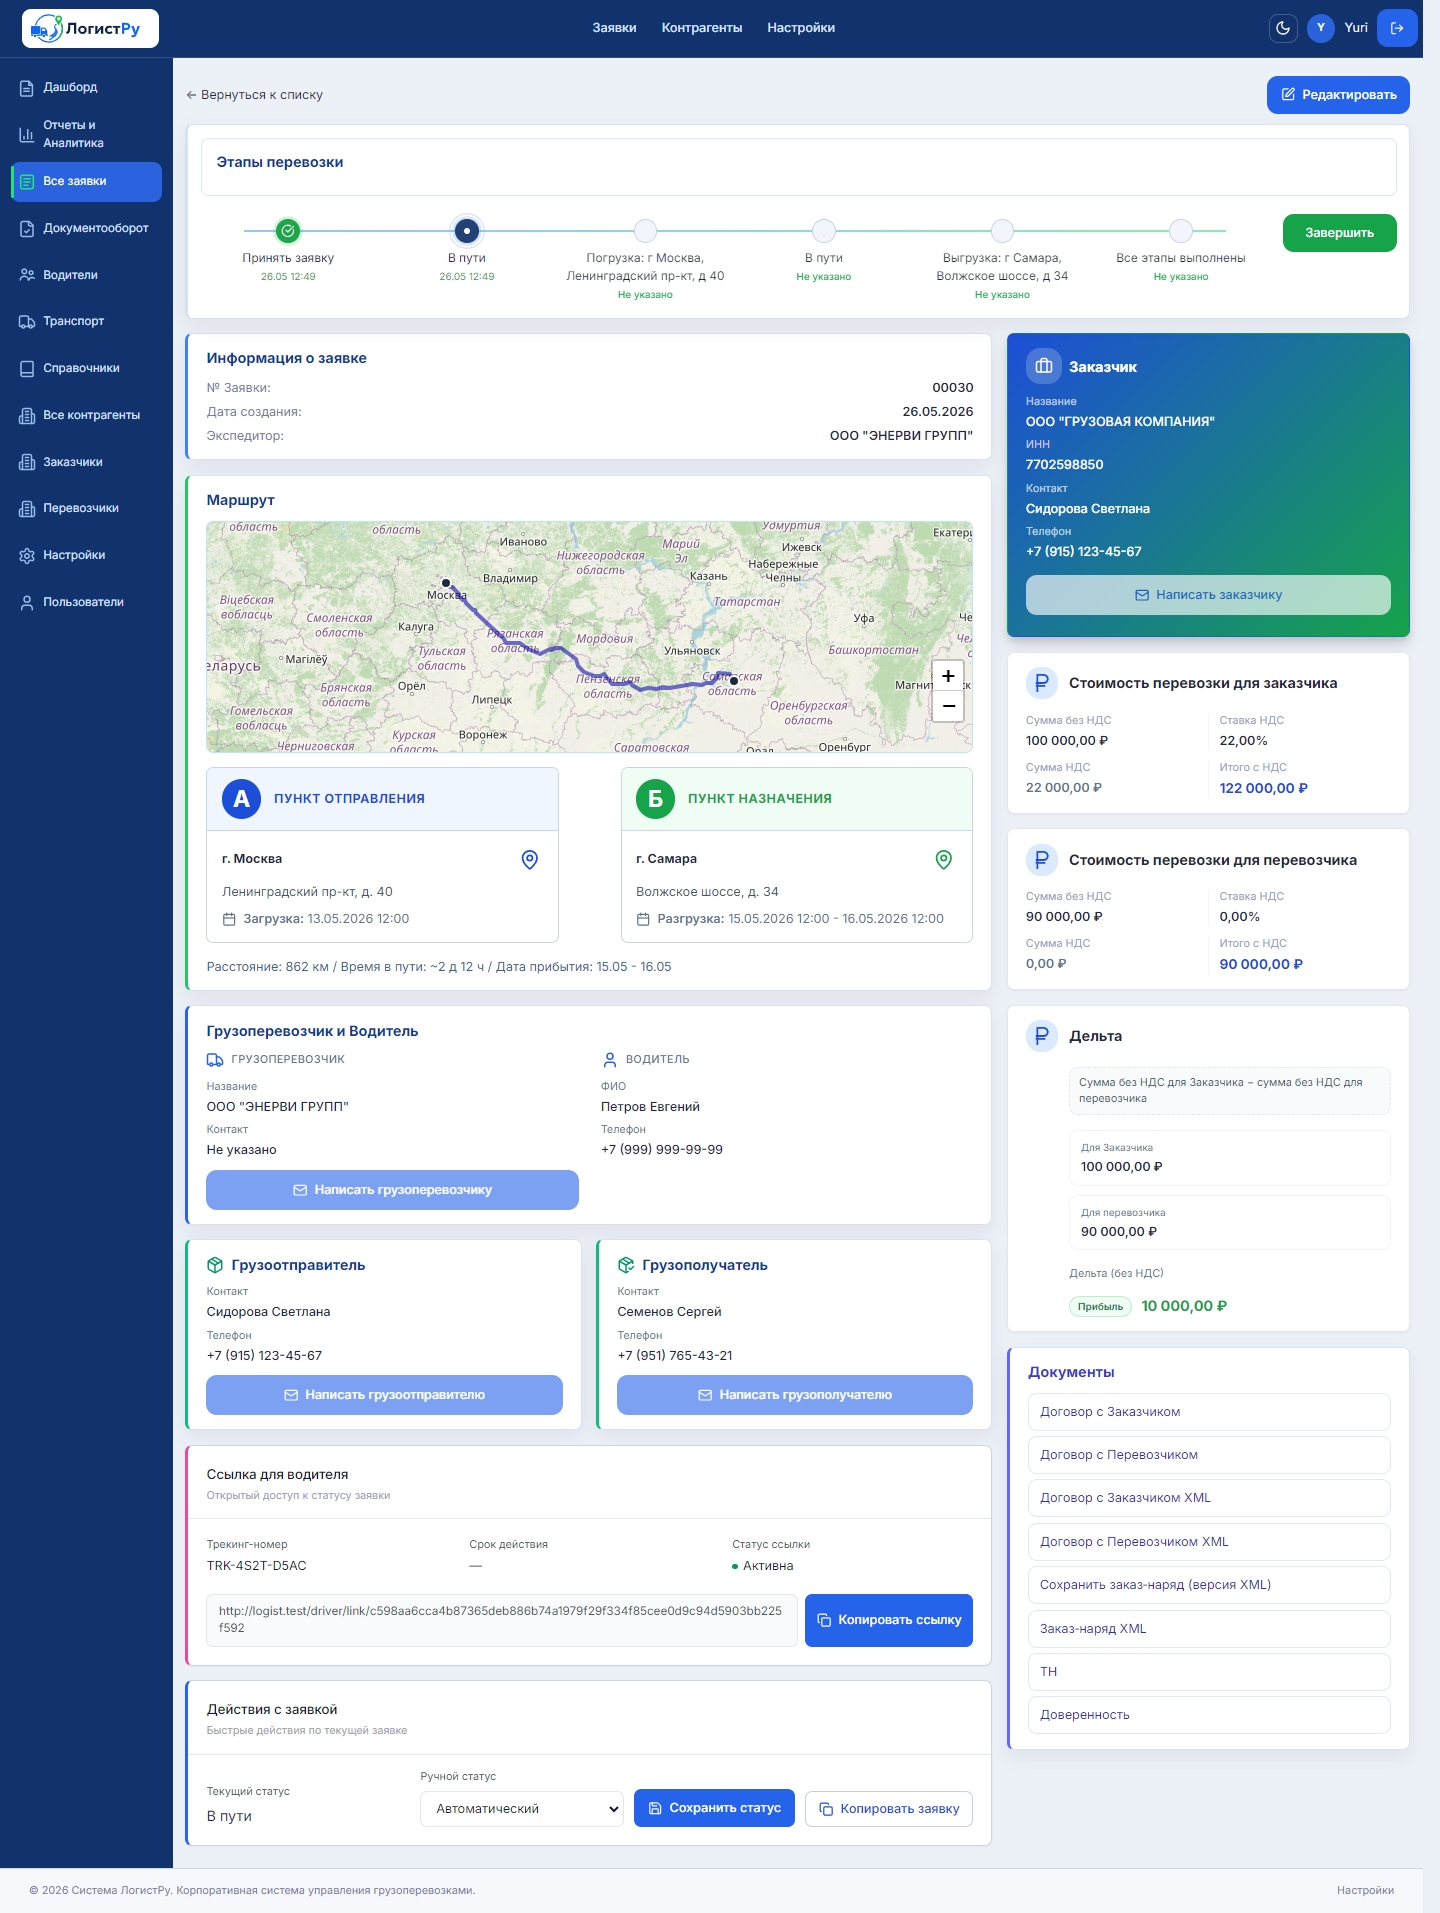Click ruble icon beside Стоимость для перевозчика
The image size is (1440, 1913).
pyautogui.click(x=1042, y=860)
